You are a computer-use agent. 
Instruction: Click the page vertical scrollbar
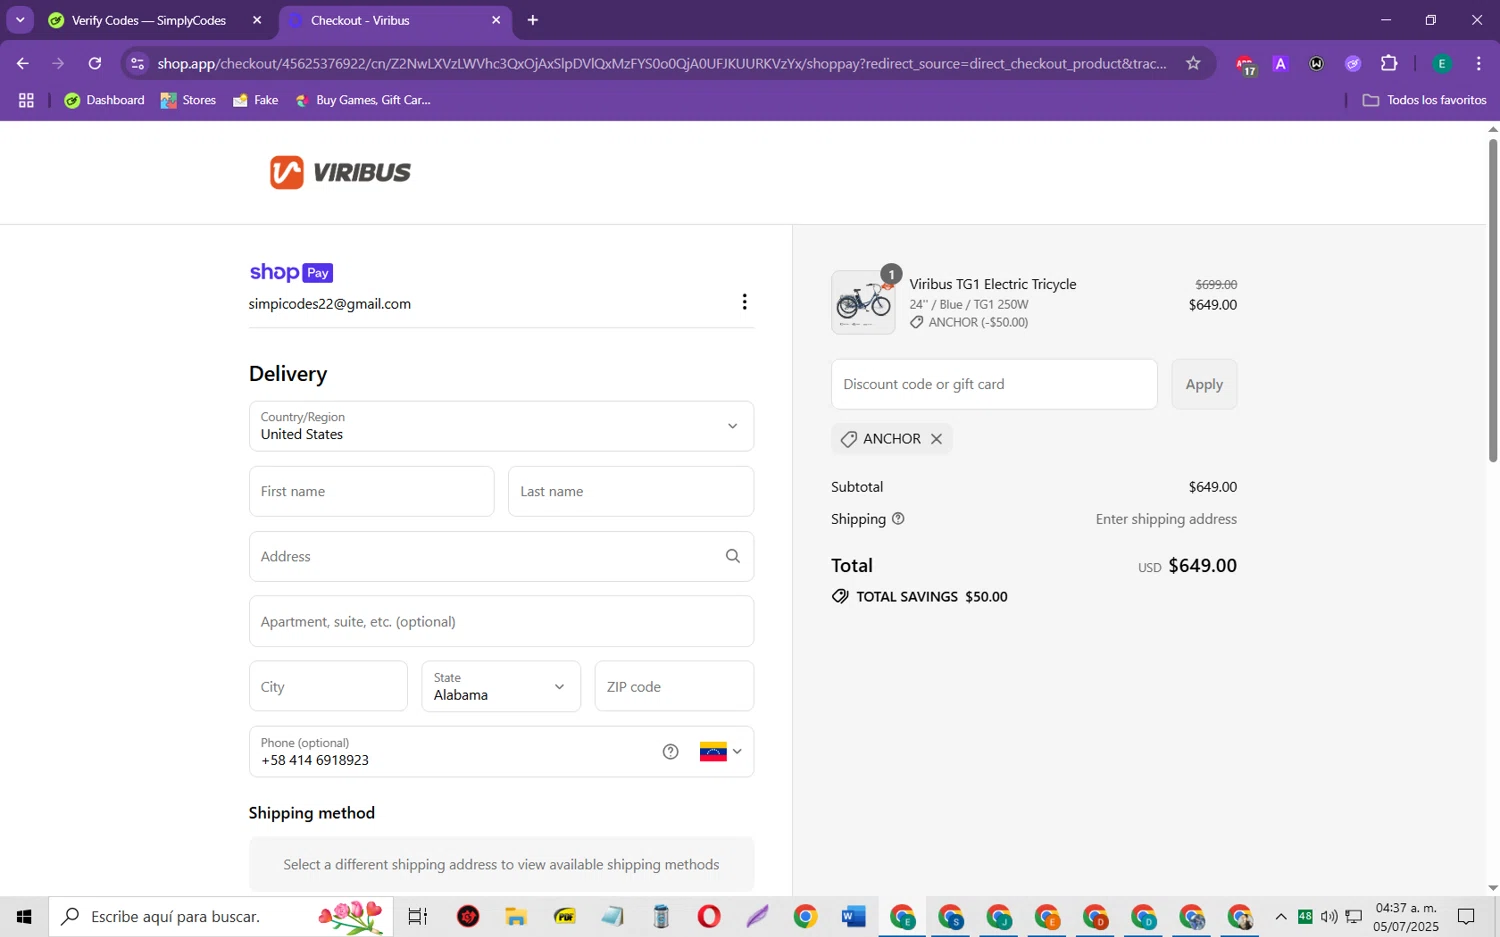pos(1493,300)
